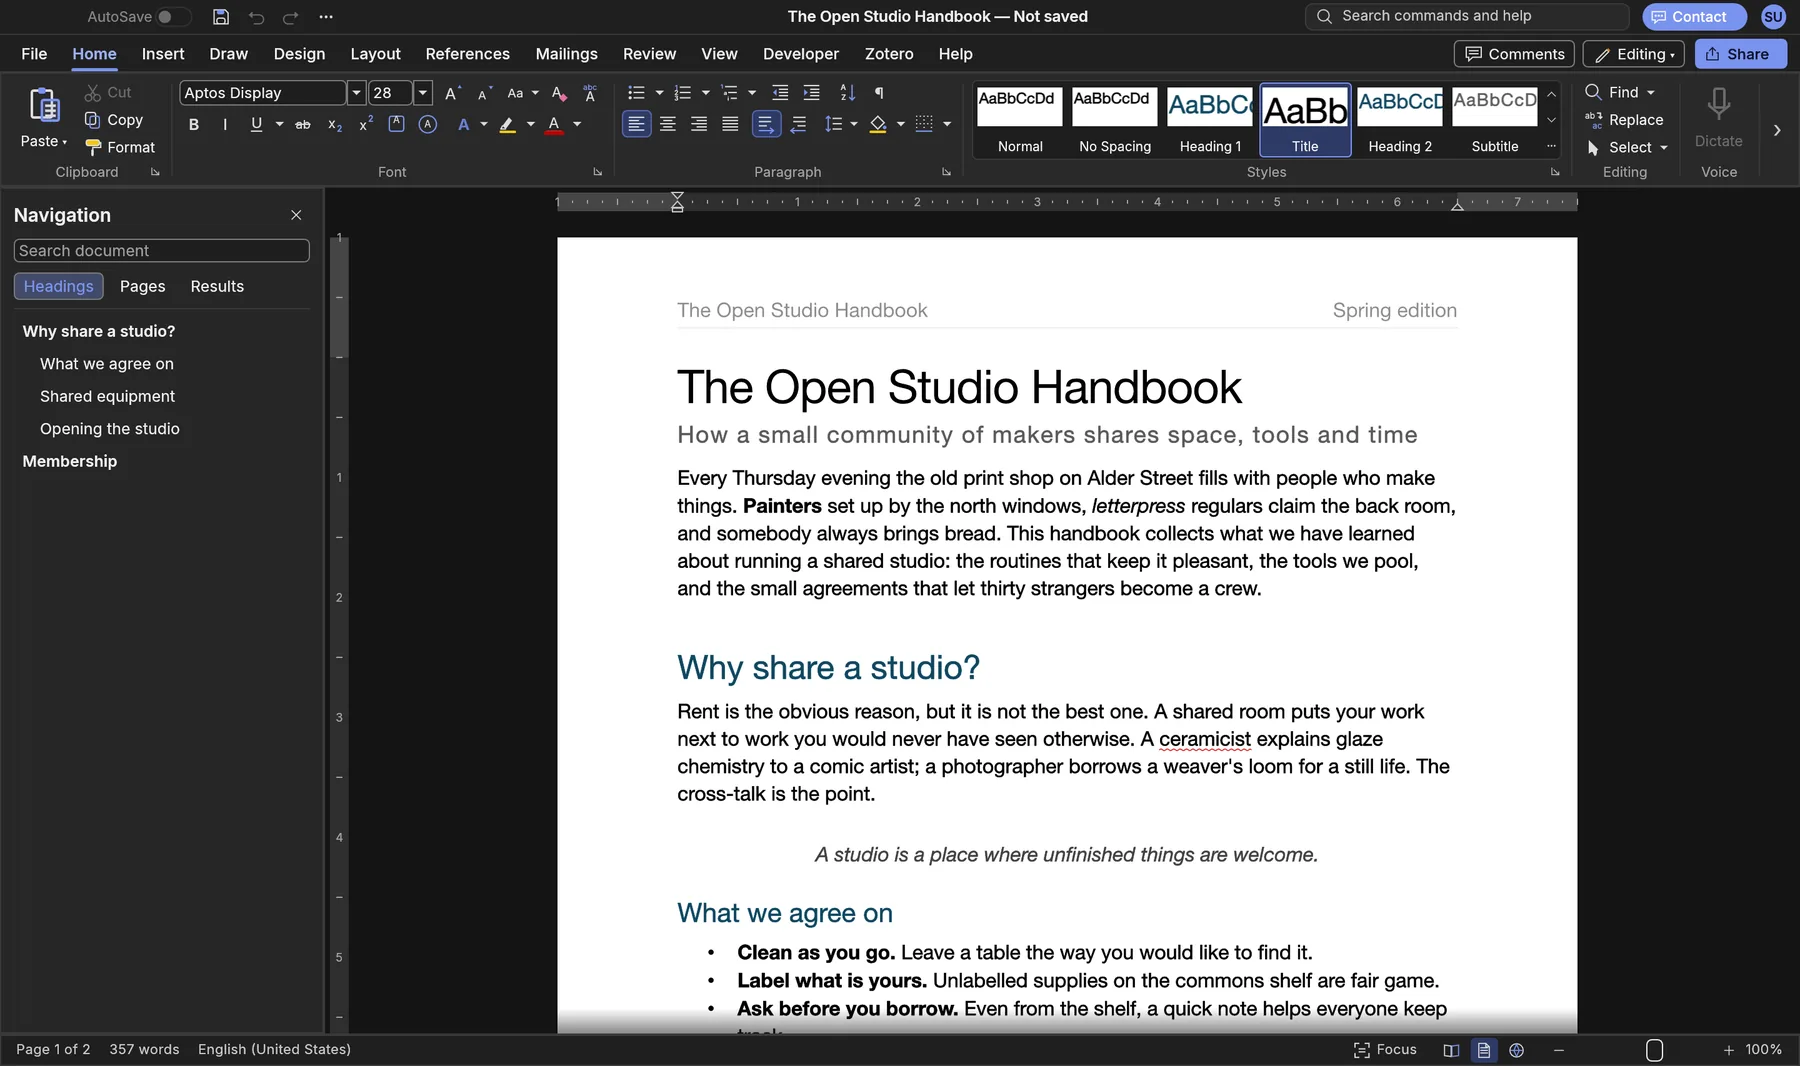This screenshot has width=1800, height=1066.
Task: Switch to Results tab in Navigation
Action: [217, 286]
